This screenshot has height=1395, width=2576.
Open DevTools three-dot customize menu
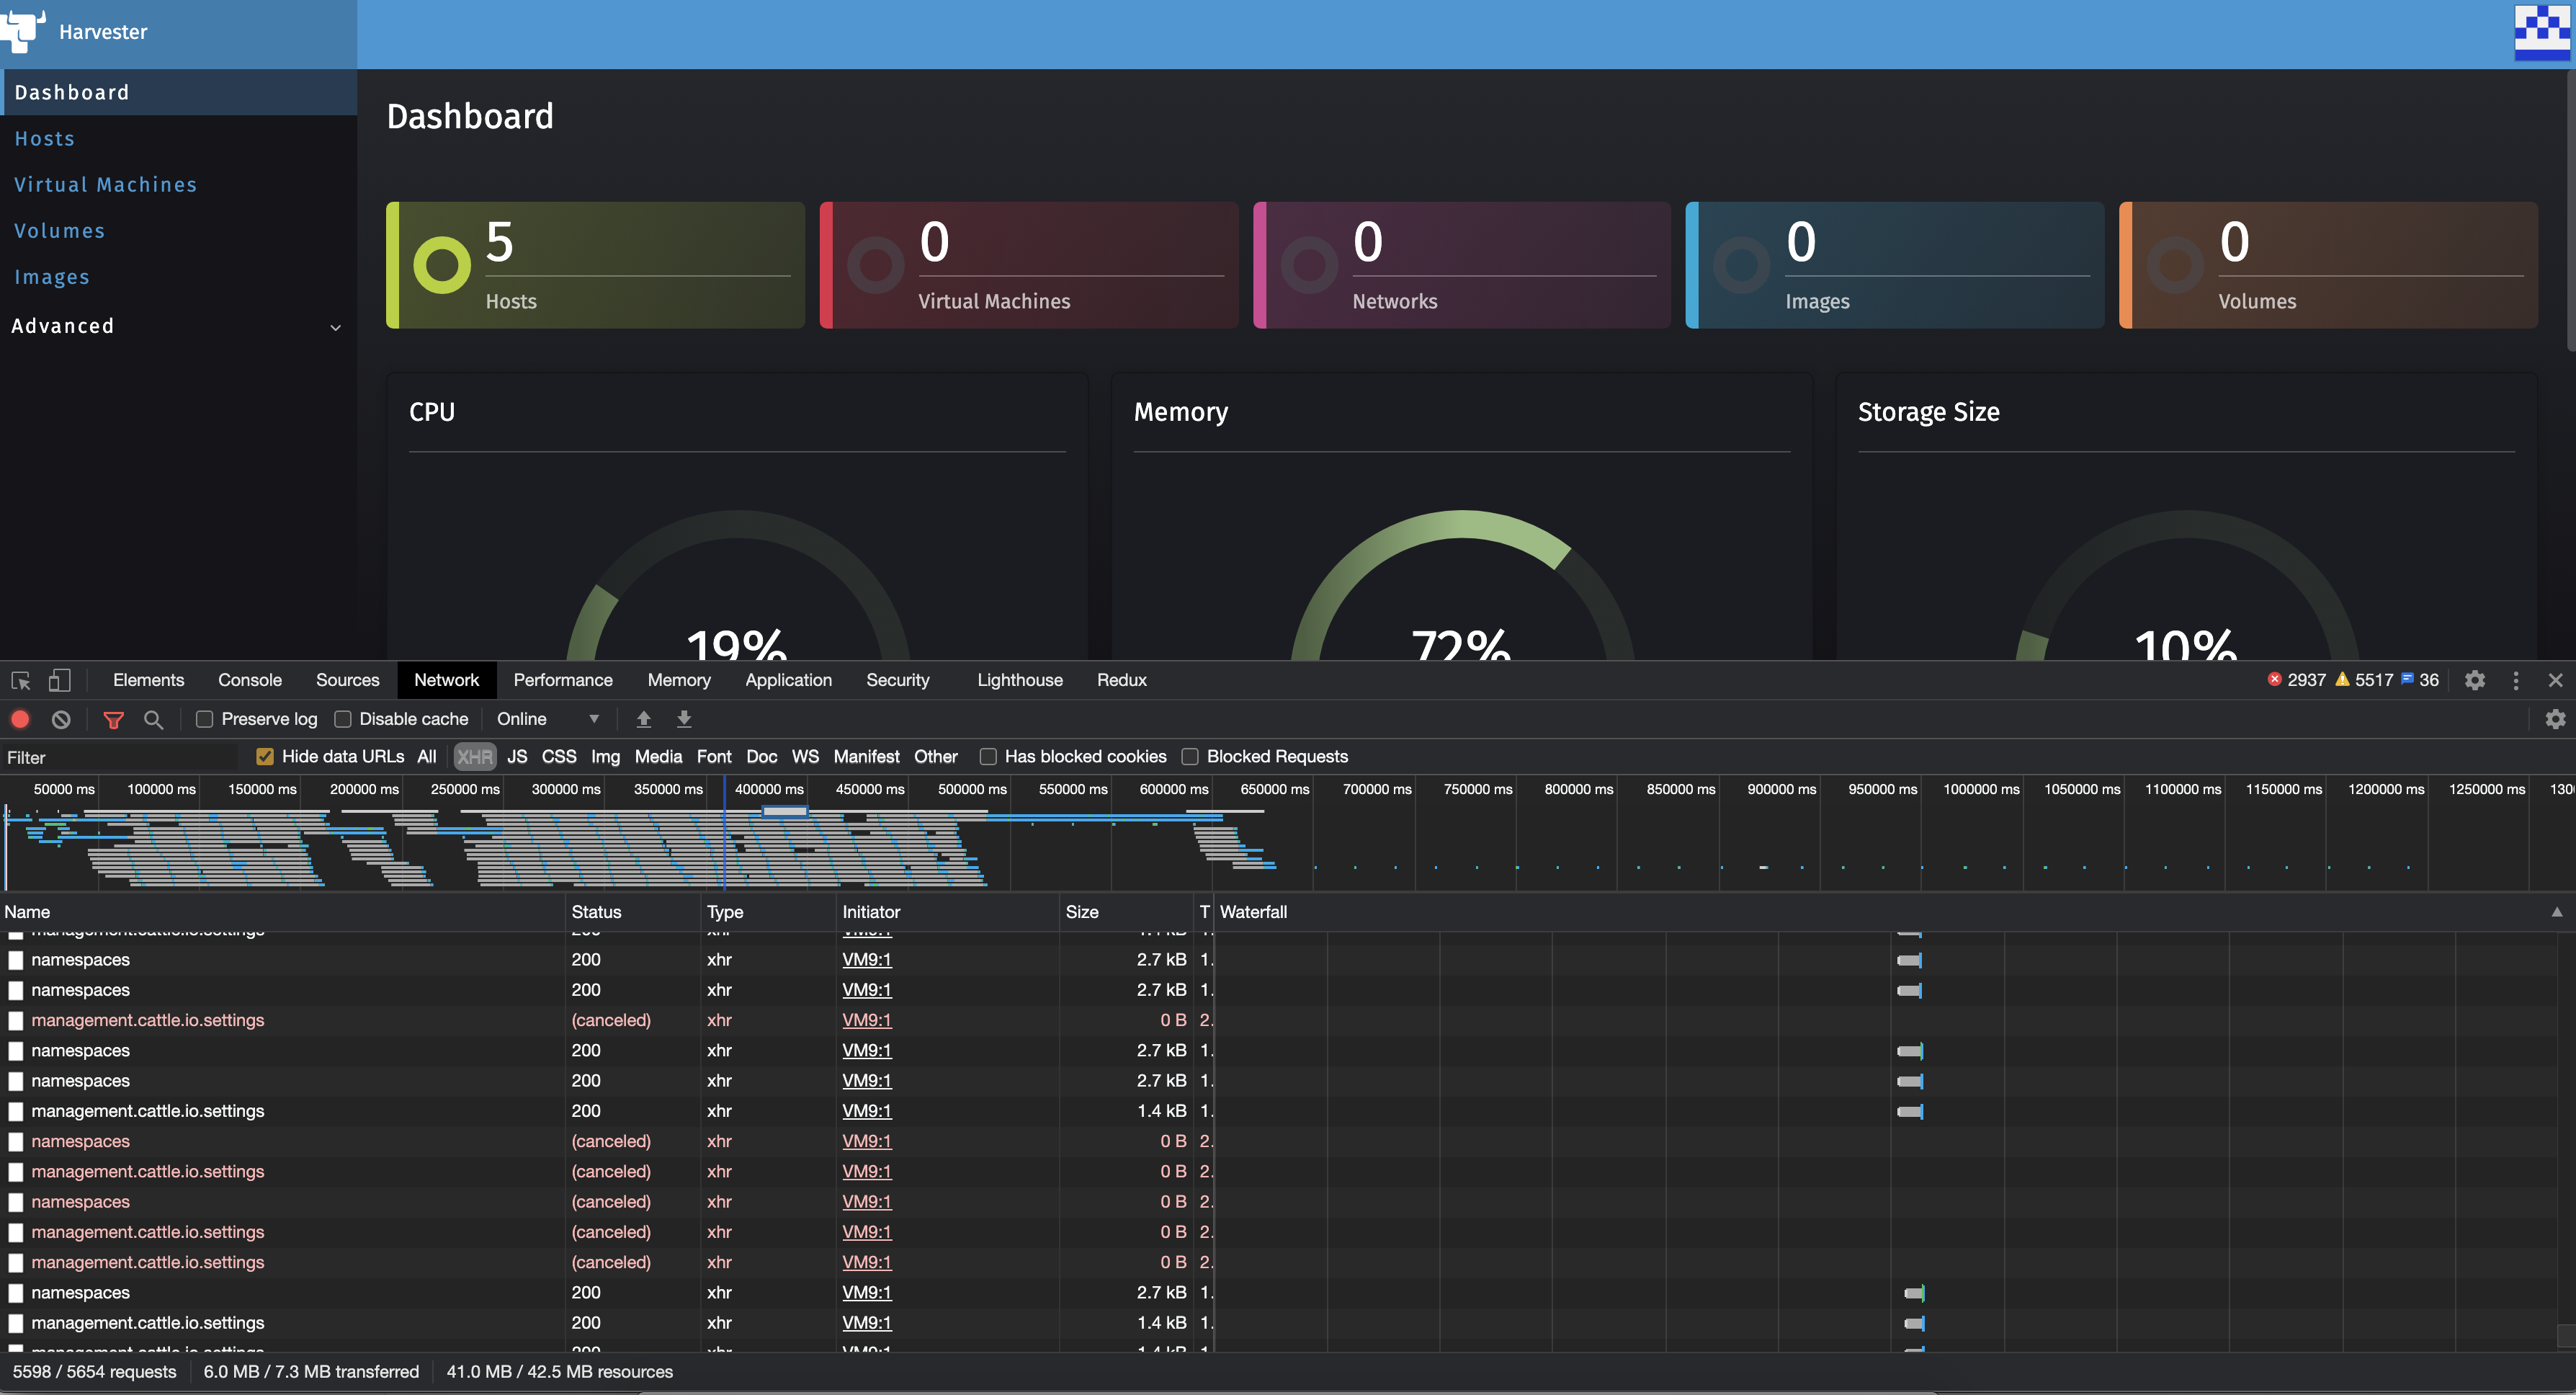(x=2516, y=680)
